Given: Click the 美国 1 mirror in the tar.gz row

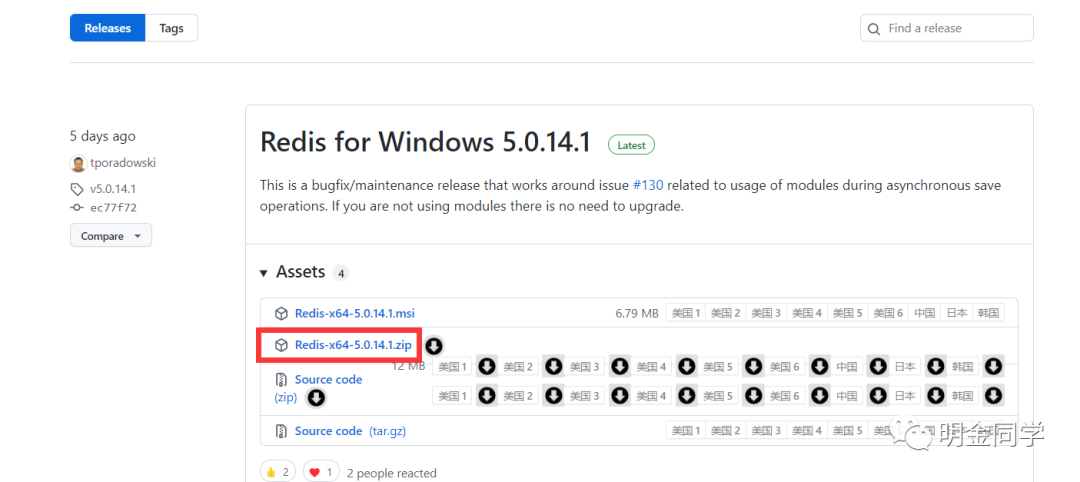Looking at the screenshot, I should (x=686, y=431).
